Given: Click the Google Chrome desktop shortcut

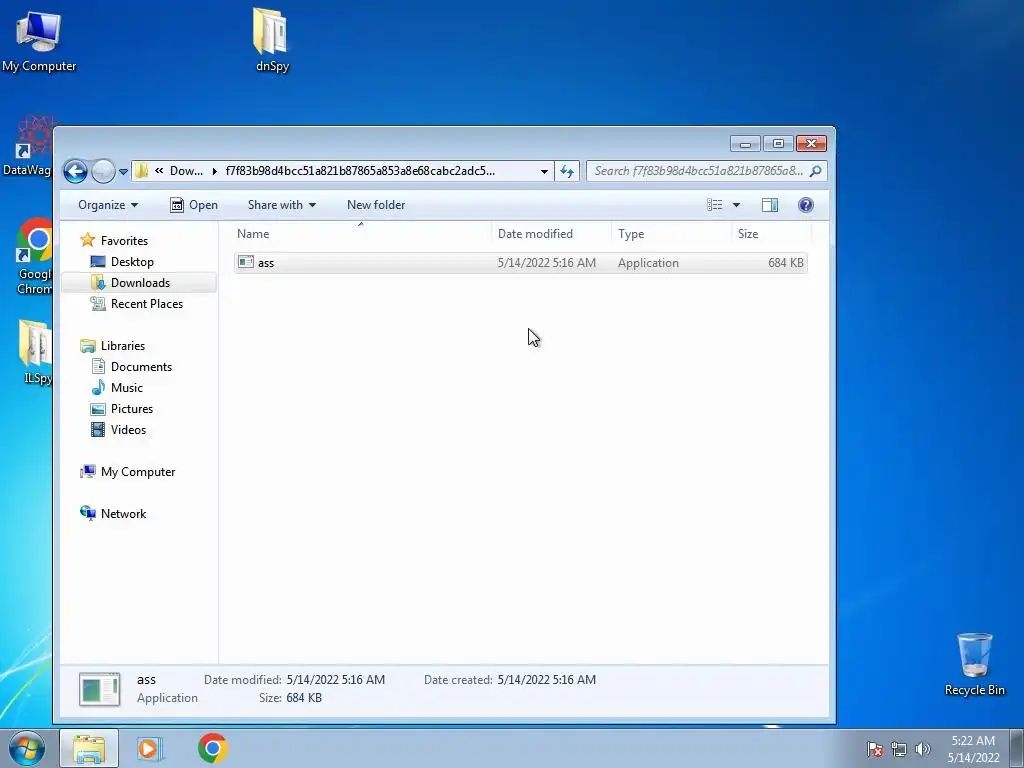Looking at the screenshot, I should 34,256.
